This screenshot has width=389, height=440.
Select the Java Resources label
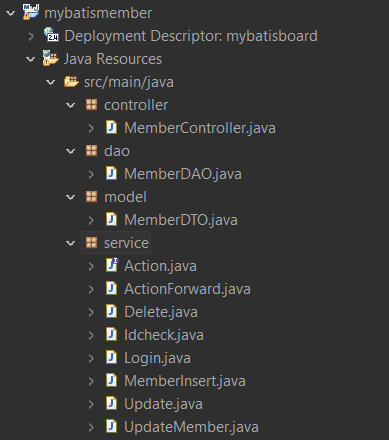point(113,59)
